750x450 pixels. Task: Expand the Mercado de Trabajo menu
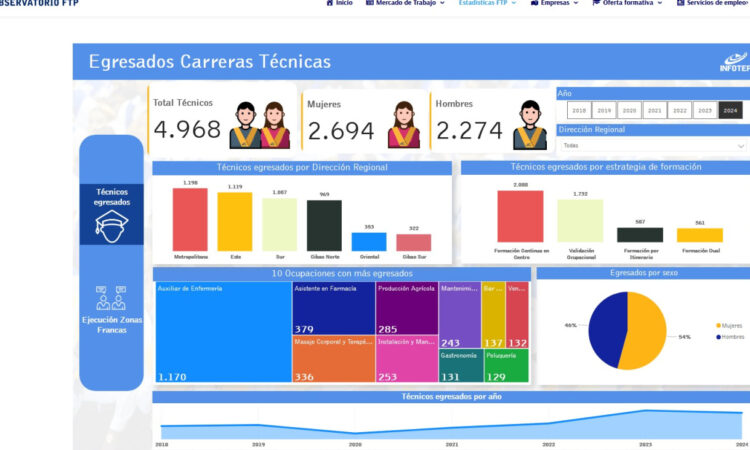[x=403, y=3]
